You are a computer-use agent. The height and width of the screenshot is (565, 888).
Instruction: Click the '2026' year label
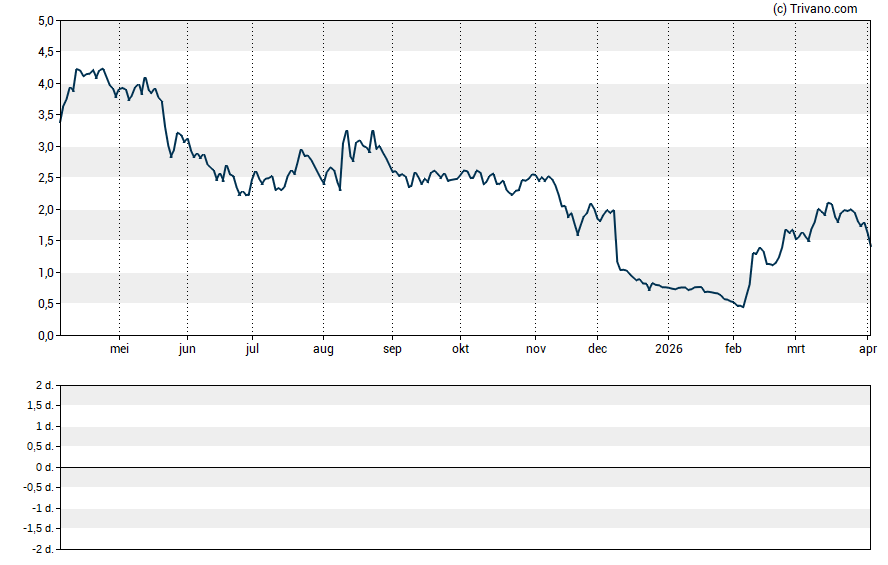point(668,349)
